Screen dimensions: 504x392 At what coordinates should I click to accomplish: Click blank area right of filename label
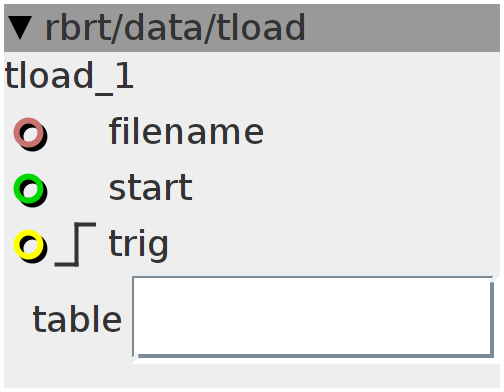click(x=380, y=133)
